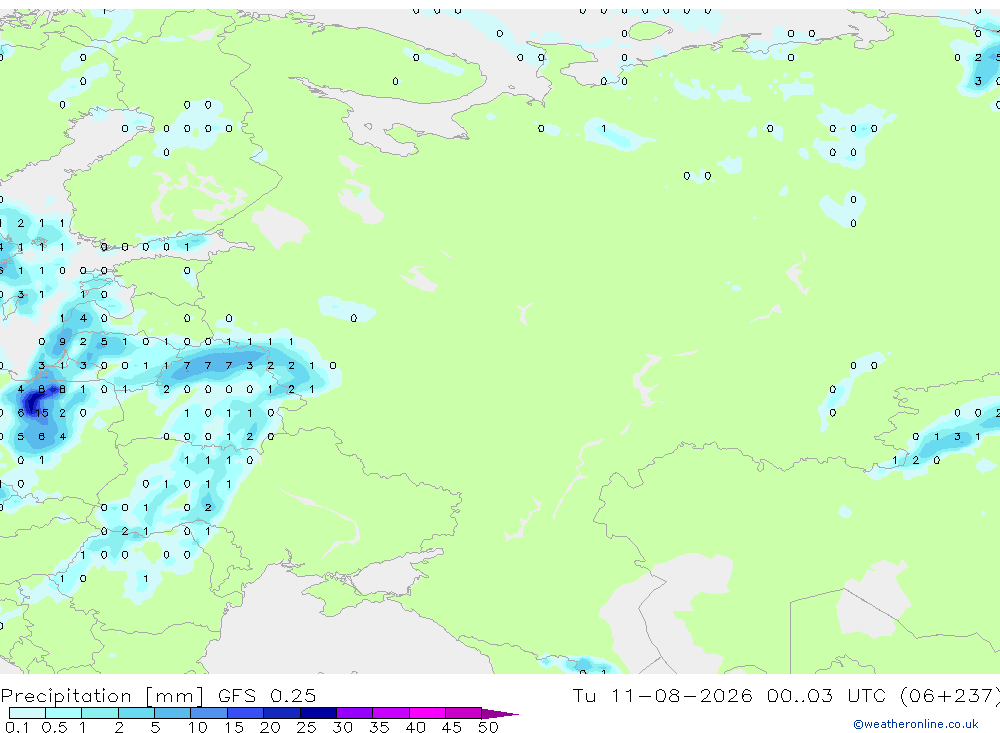This screenshot has height=733, width=1000.
Task: Click the legend label "40"
Action: 416,727
